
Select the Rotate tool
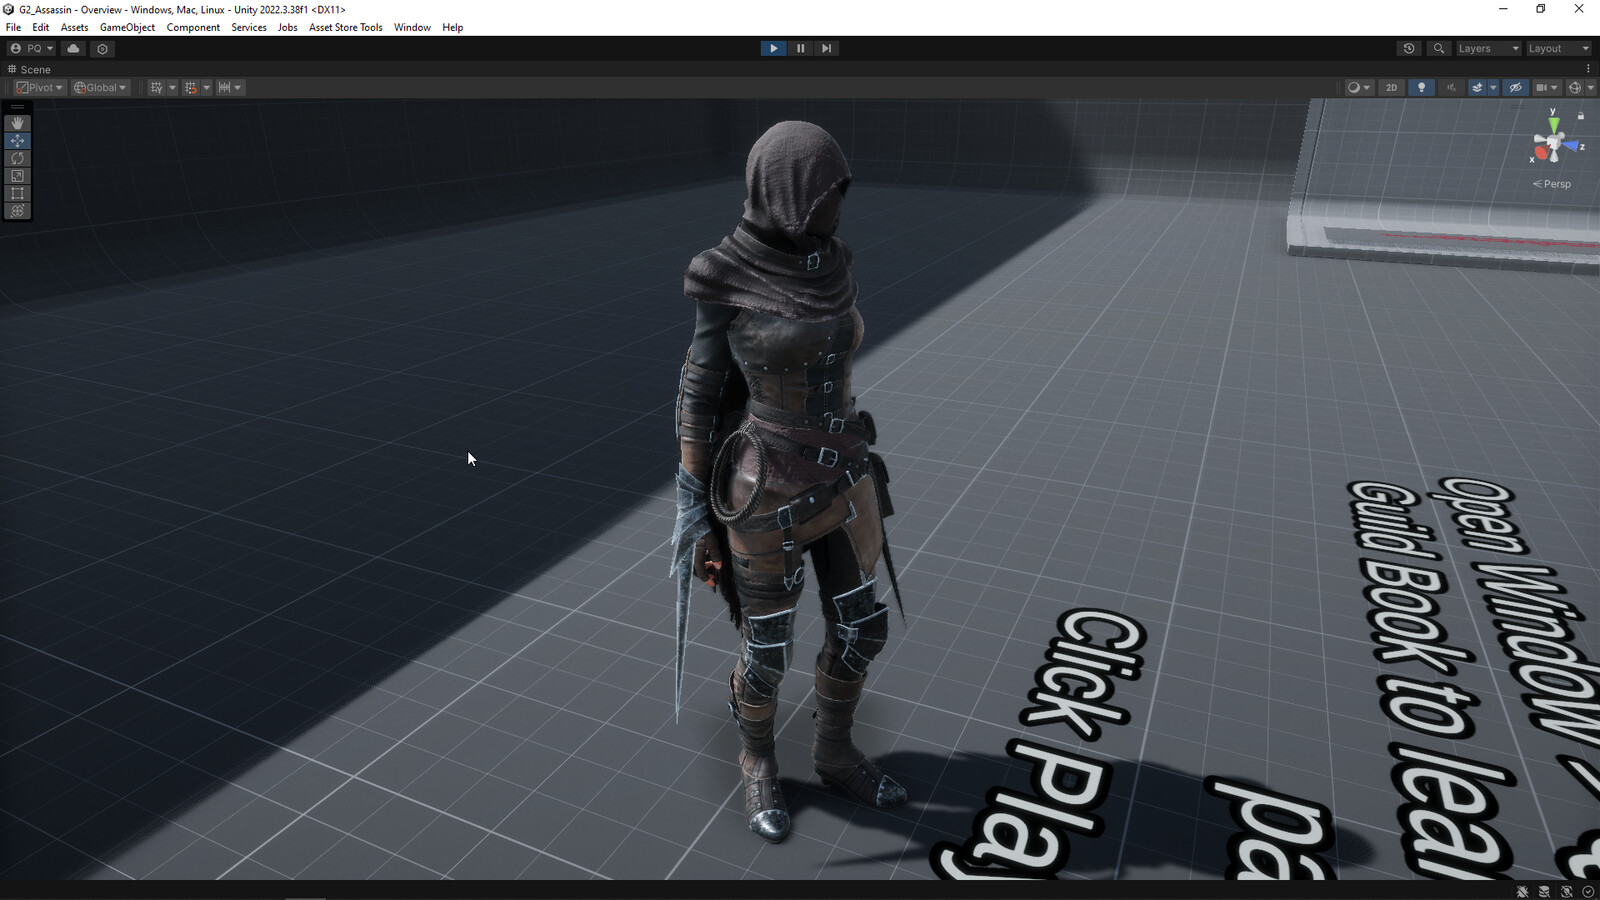pos(17,158)
